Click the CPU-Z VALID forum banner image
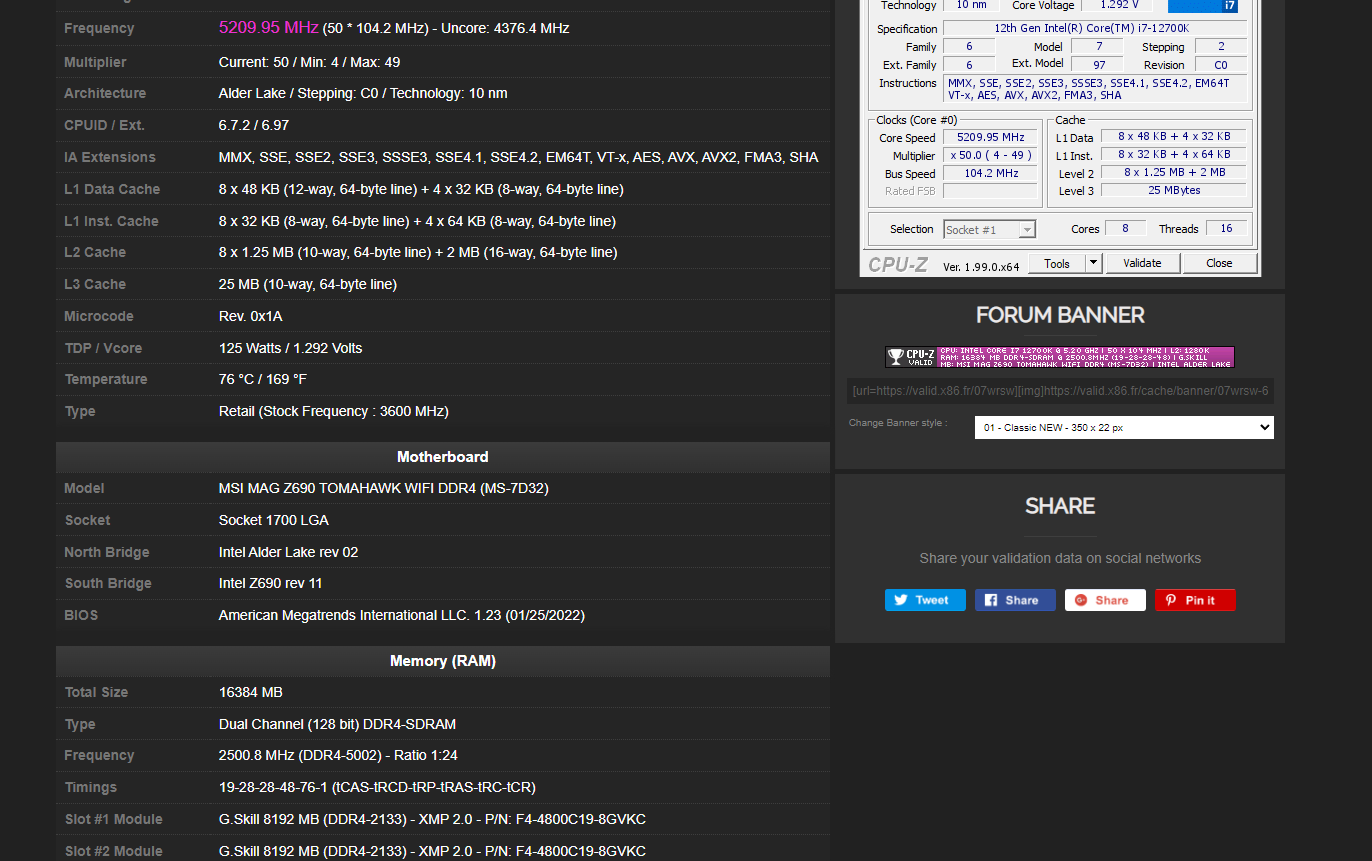The height and width of the screenshot is (861, 1372). pyautogui.click(x=1060, y=357)
